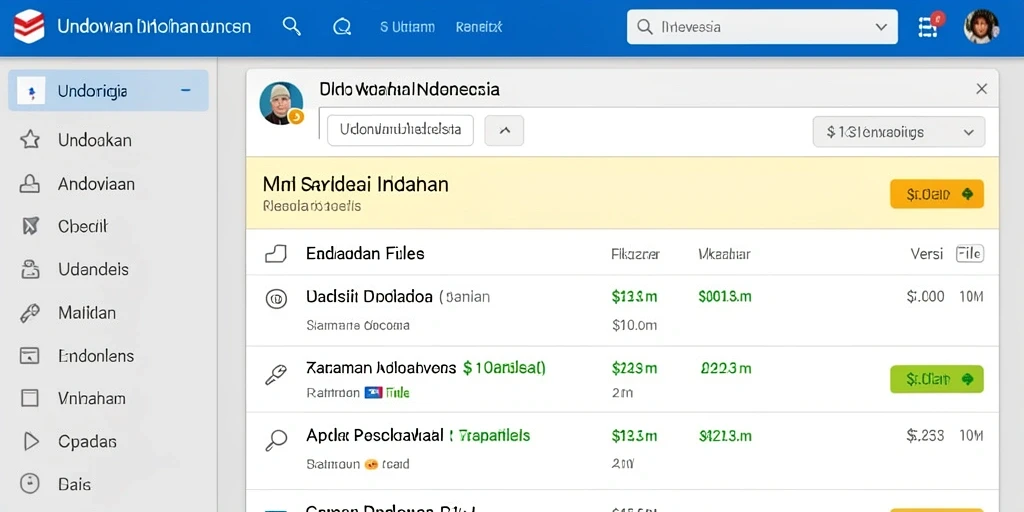Screen dimensions: 1024x512
Task: Click the Mnl Sarldeai Indahan banner title
Action: pos(355,184)
